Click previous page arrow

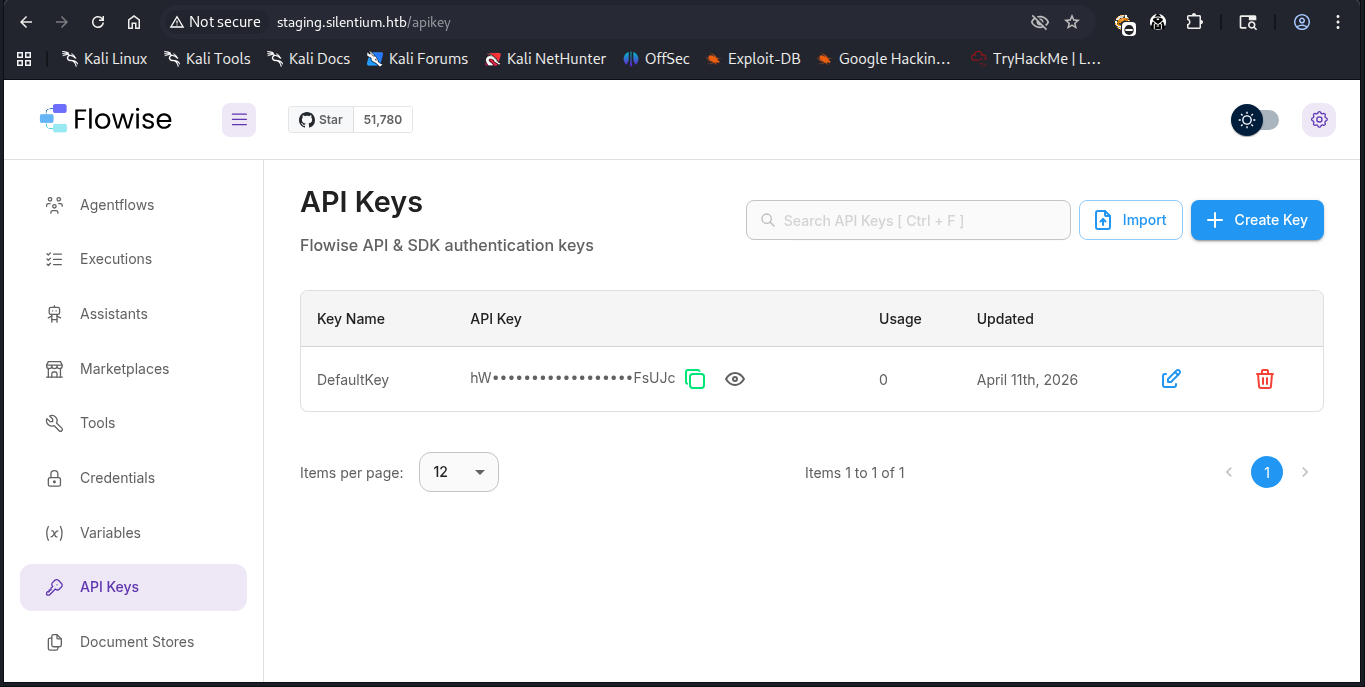pyautogui.click(x=1229, y=472)
